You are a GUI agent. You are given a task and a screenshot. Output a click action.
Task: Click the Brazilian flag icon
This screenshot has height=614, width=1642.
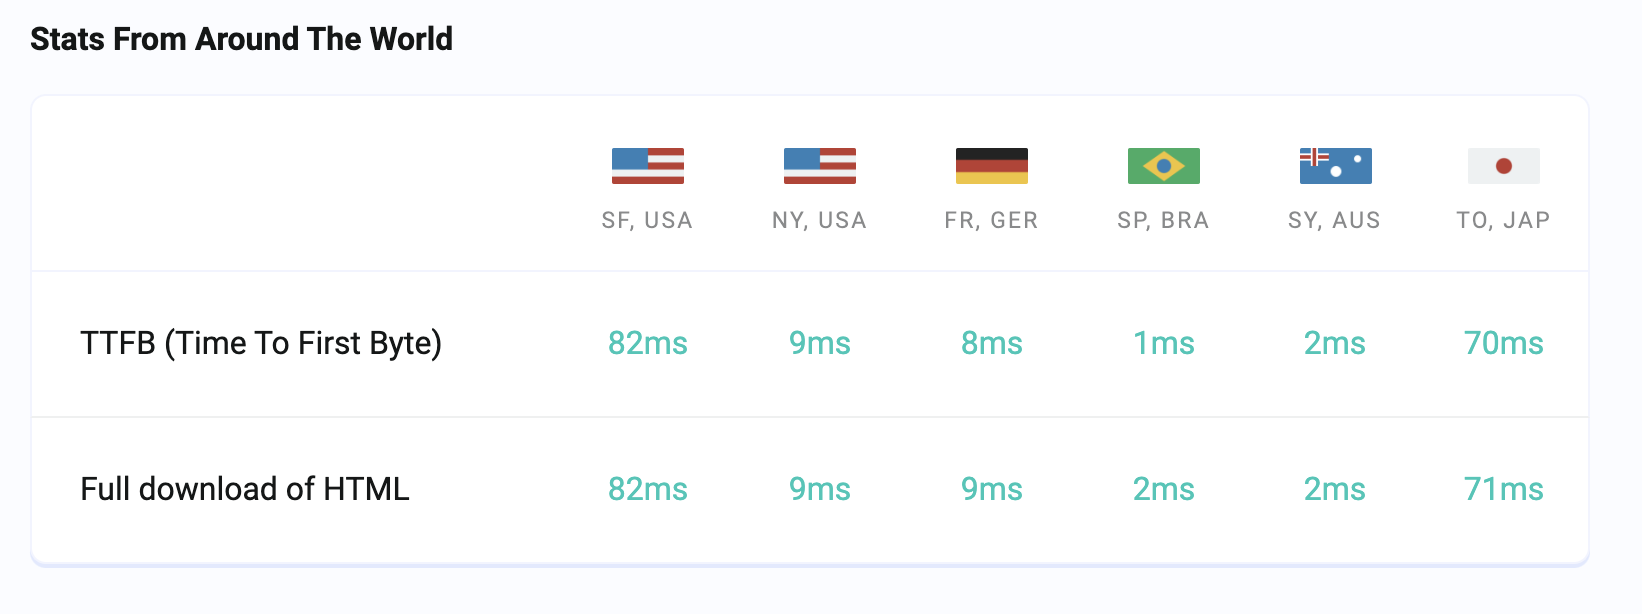pyautogui.click(x=1164, y=166)
